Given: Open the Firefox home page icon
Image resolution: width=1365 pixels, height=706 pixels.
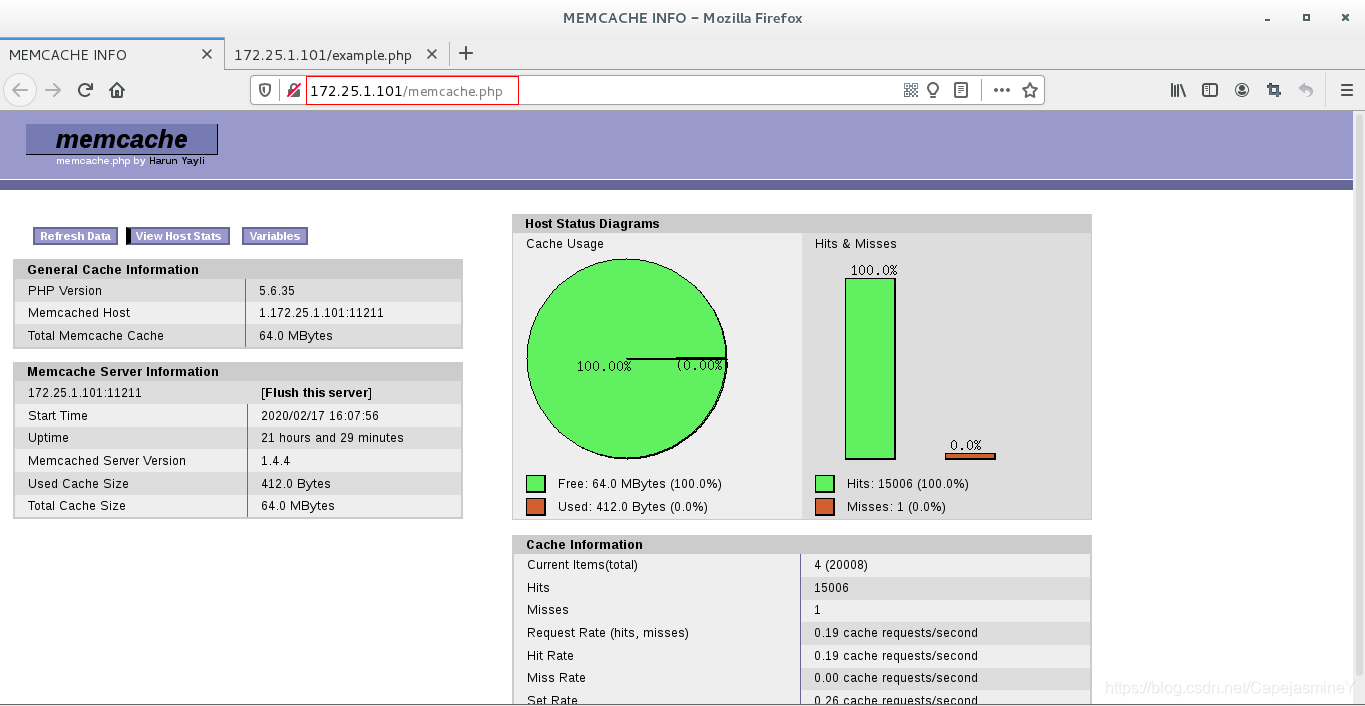Looking at the screenshot, I should tap(117, 90).
